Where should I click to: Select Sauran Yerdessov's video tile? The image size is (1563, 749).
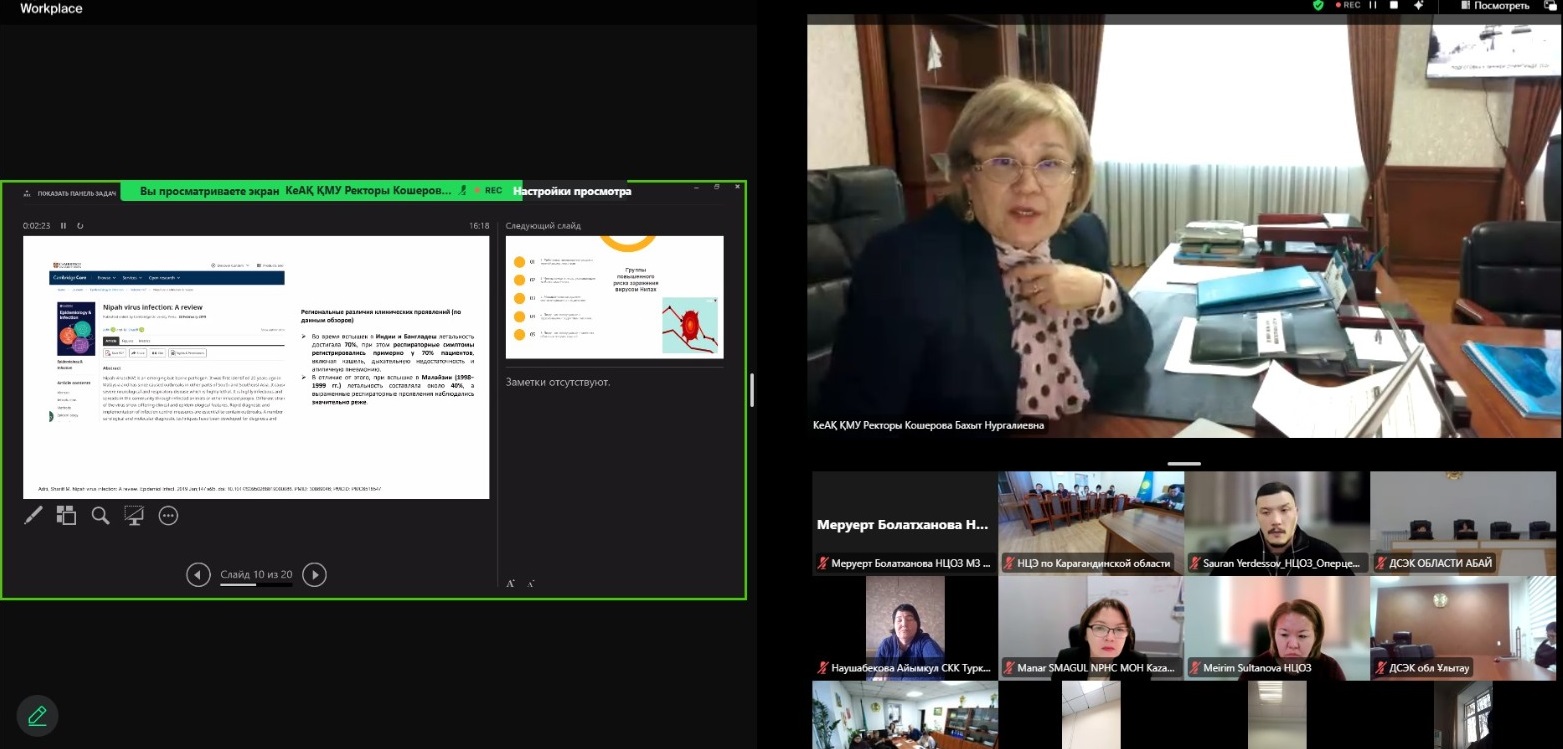[1275, 521]
